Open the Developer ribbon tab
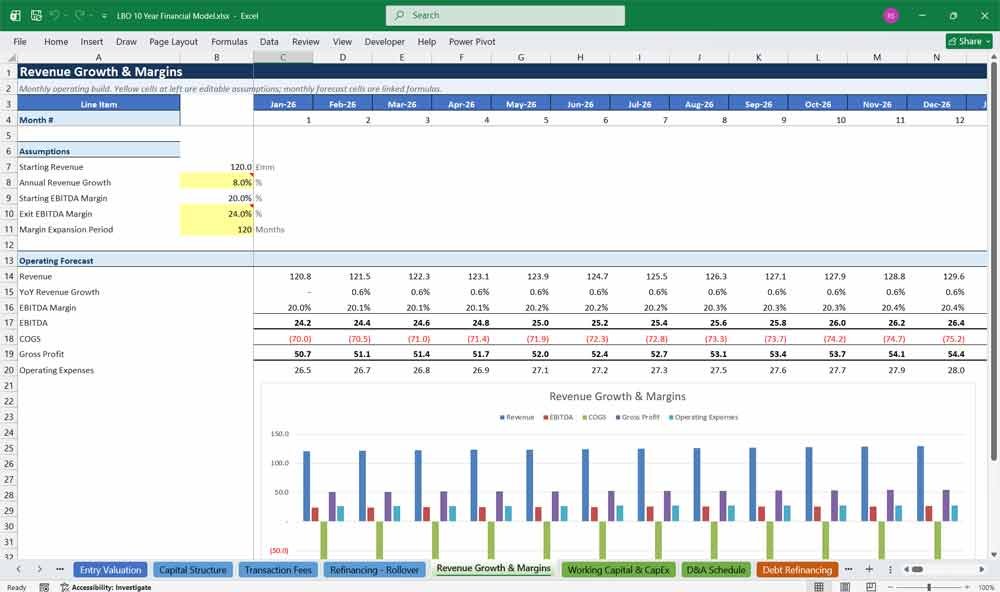 click(x=385, y=41)
